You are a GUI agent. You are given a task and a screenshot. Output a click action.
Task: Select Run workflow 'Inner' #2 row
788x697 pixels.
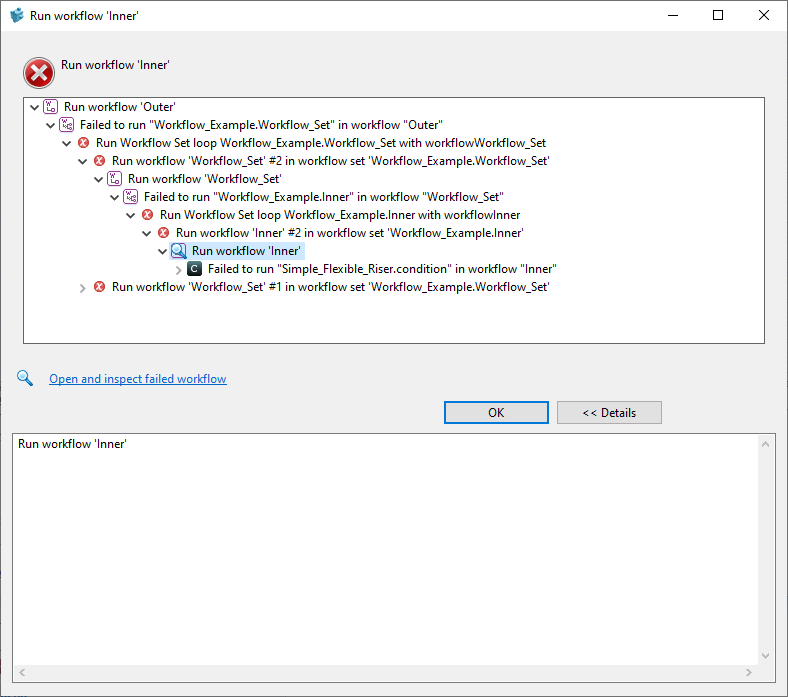349,233
